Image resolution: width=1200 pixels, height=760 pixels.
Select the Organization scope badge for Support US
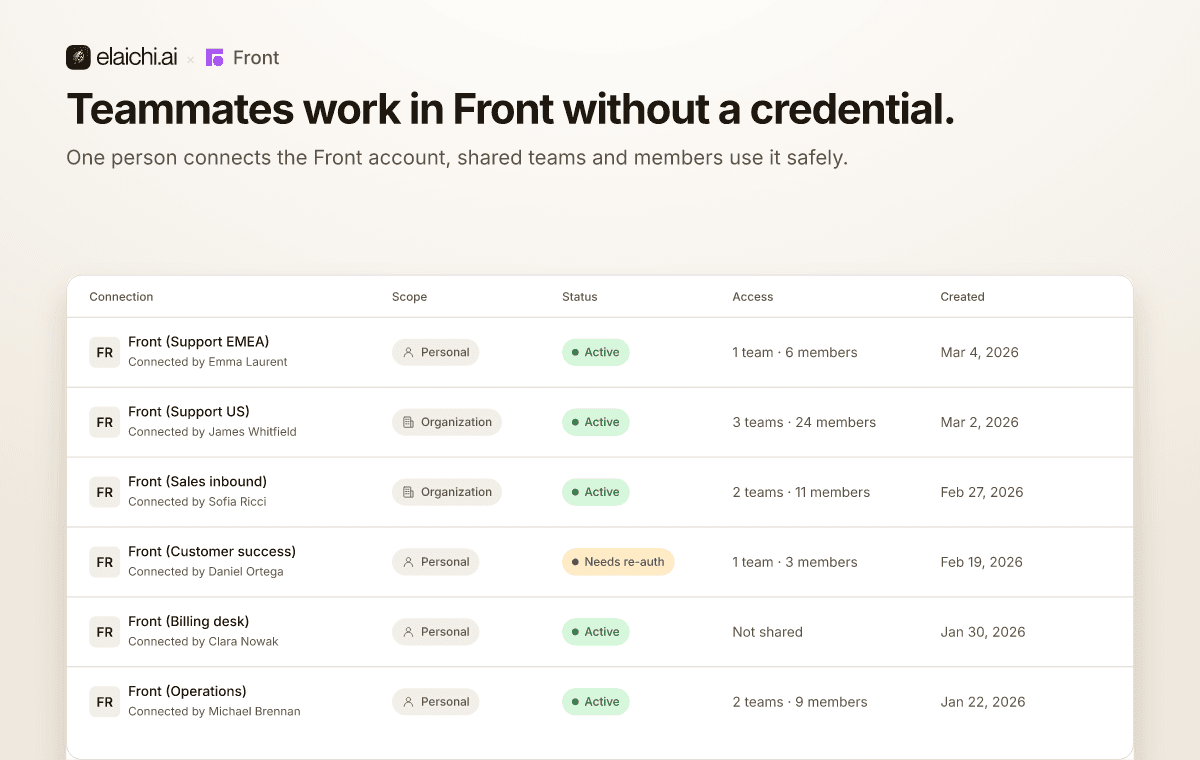click(x=447, y=422)
